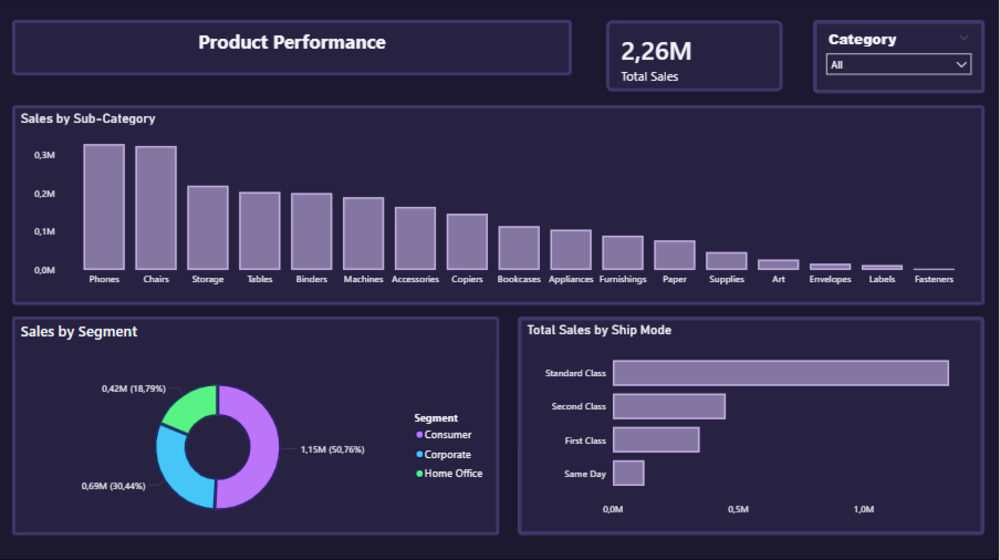Click the Furnishings bar

click(622, 253)
